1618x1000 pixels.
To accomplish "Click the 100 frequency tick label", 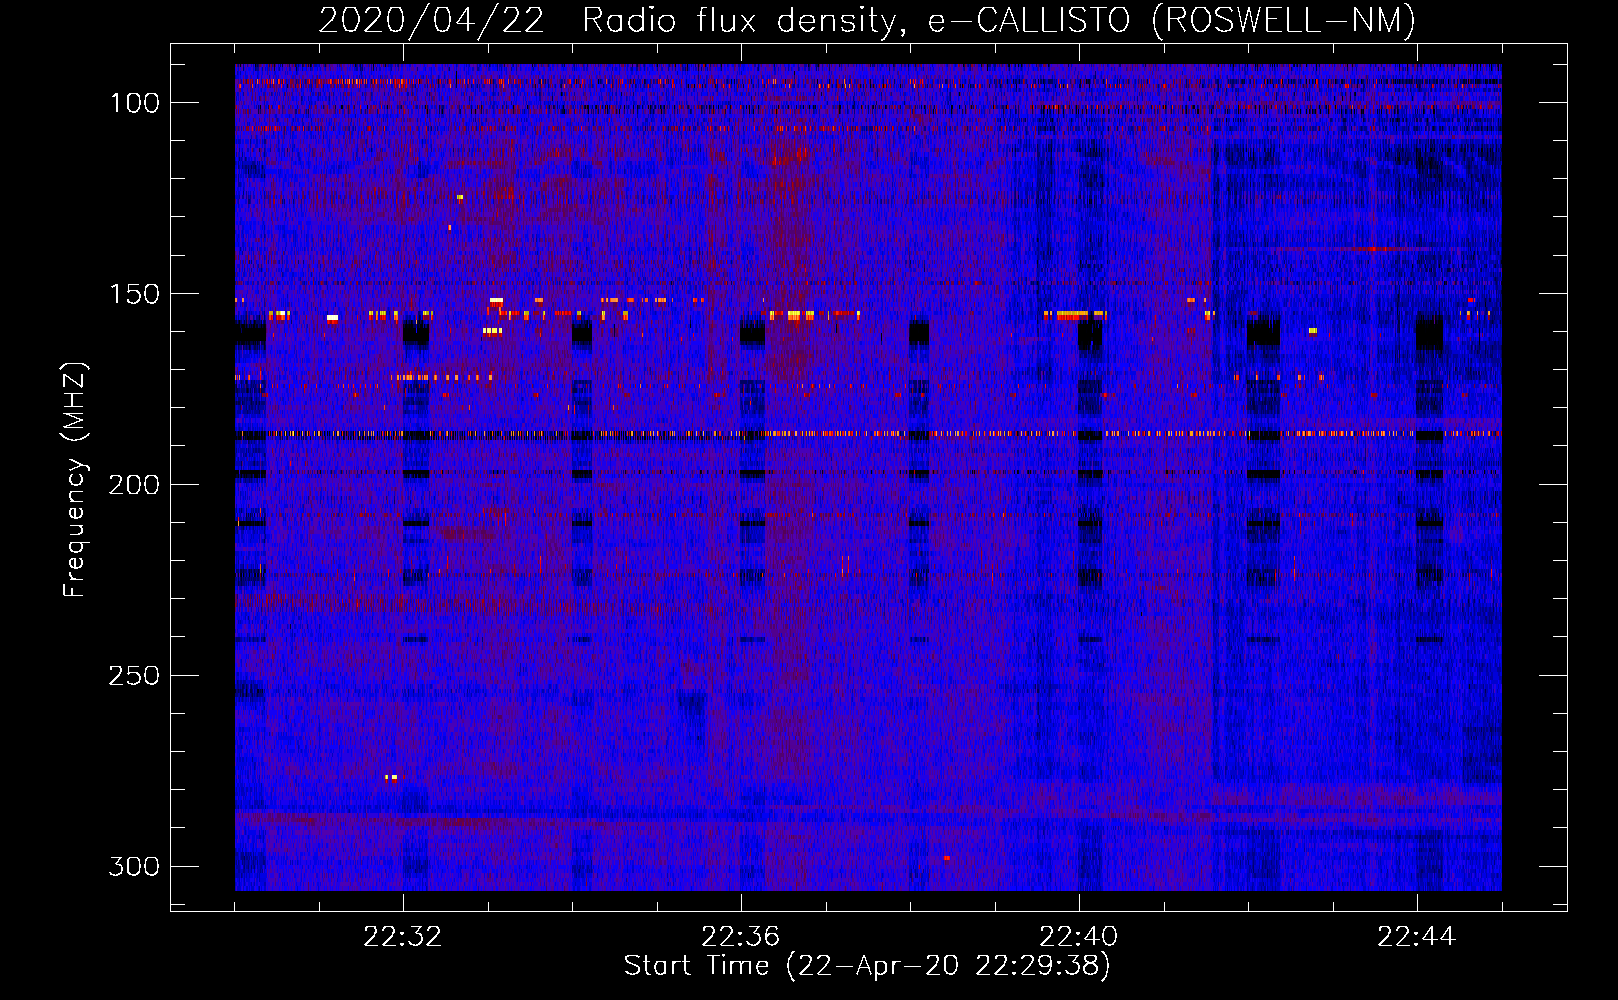I will click(x=134, y=103).
